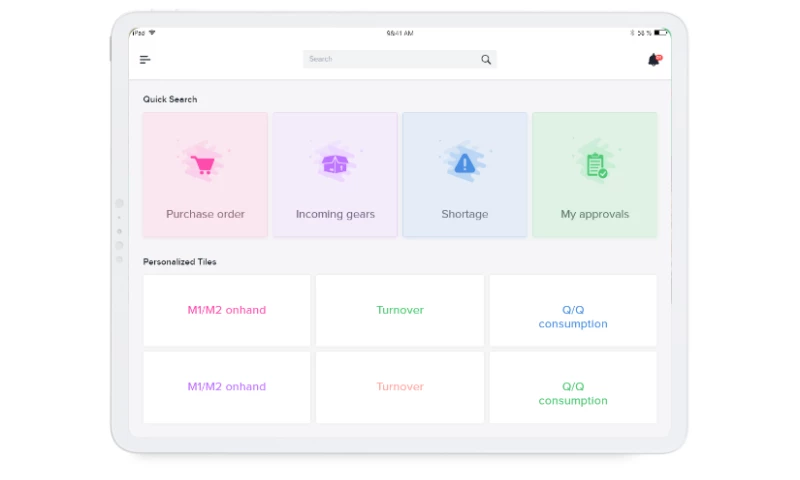Open the blue Q/Q consumption tile
800x480 pixels.
573,317
